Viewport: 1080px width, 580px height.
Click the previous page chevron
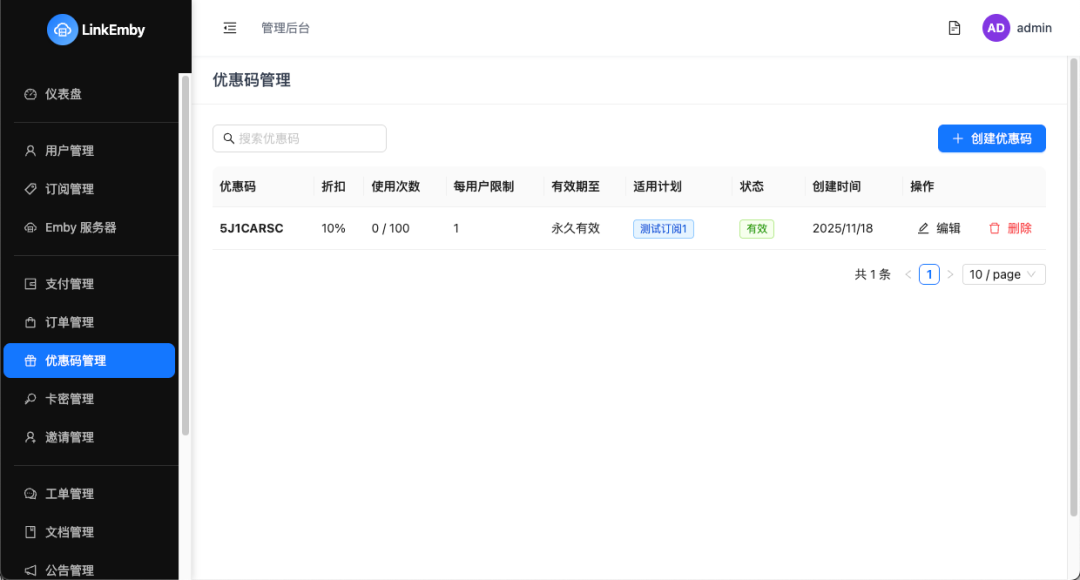click(x=908, y=273)
